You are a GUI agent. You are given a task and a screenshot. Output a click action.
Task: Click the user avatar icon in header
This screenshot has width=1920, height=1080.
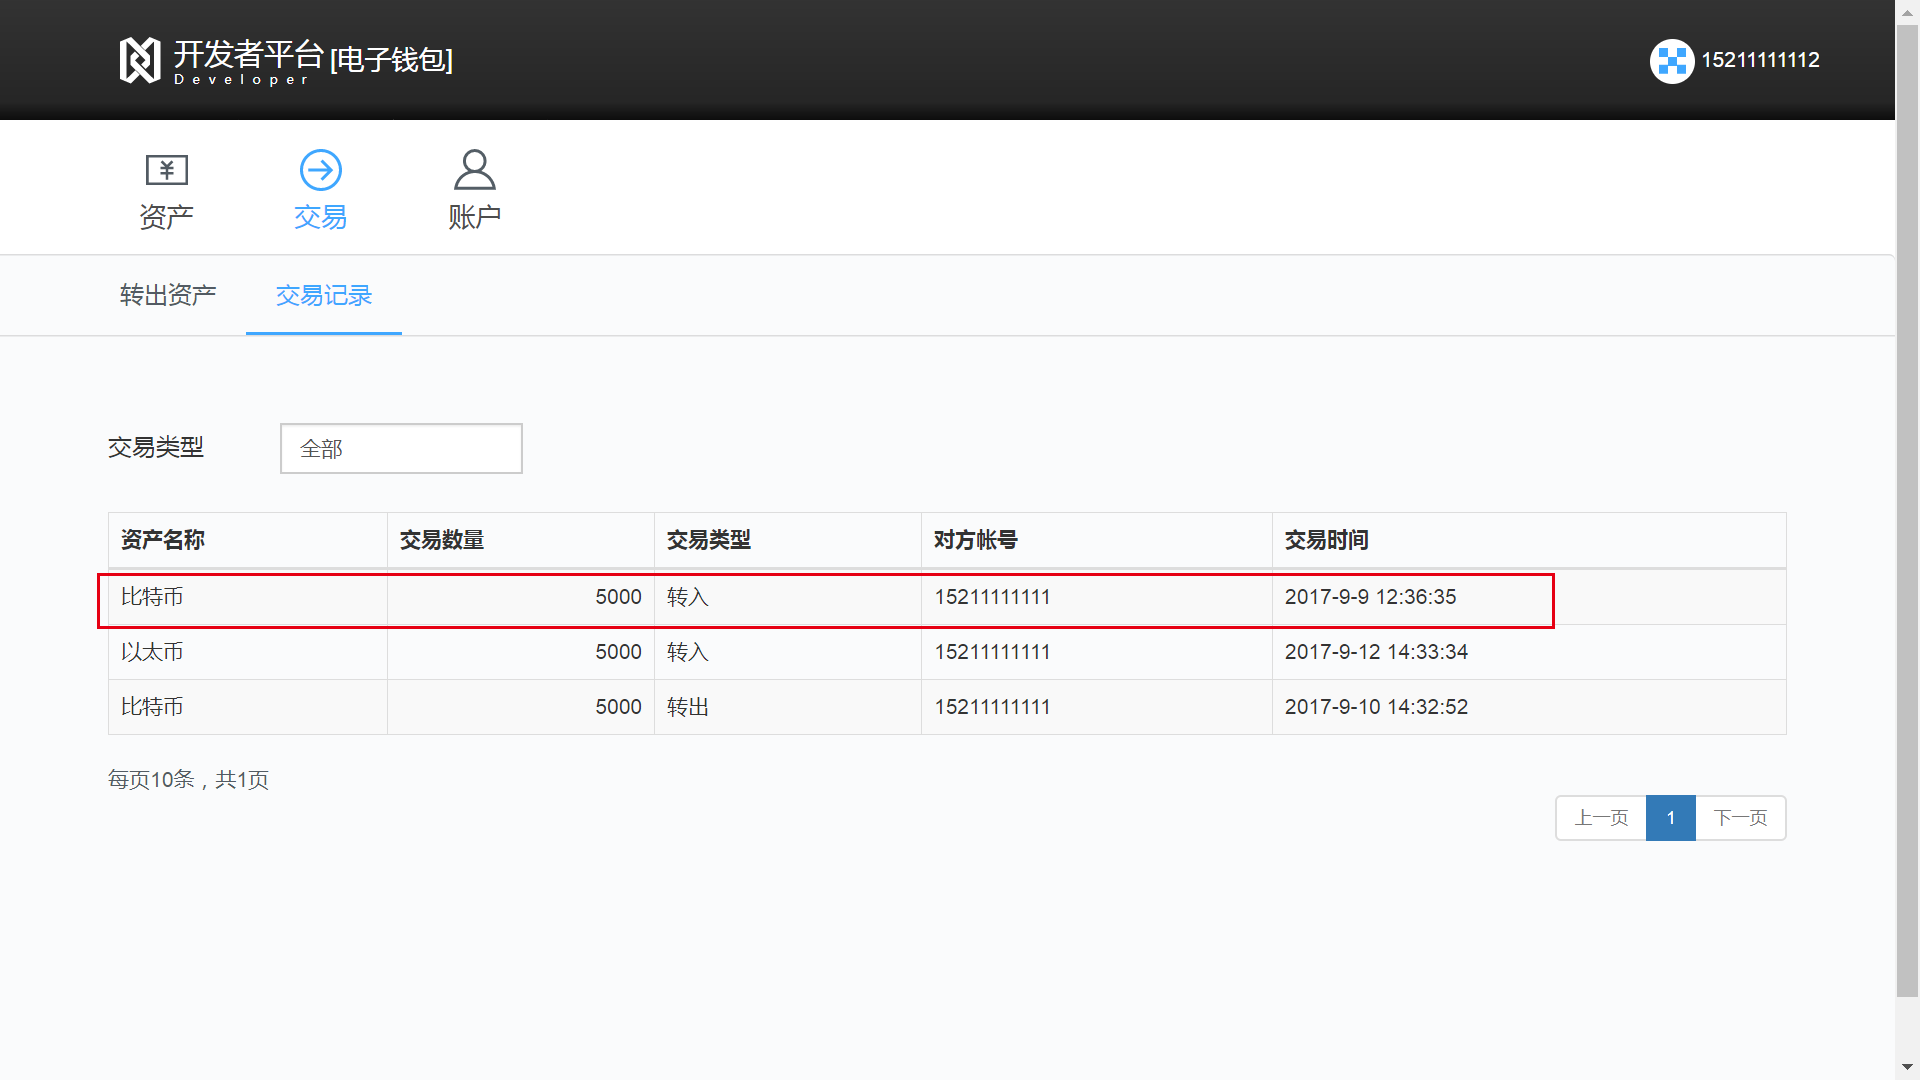coord(1671,61)
